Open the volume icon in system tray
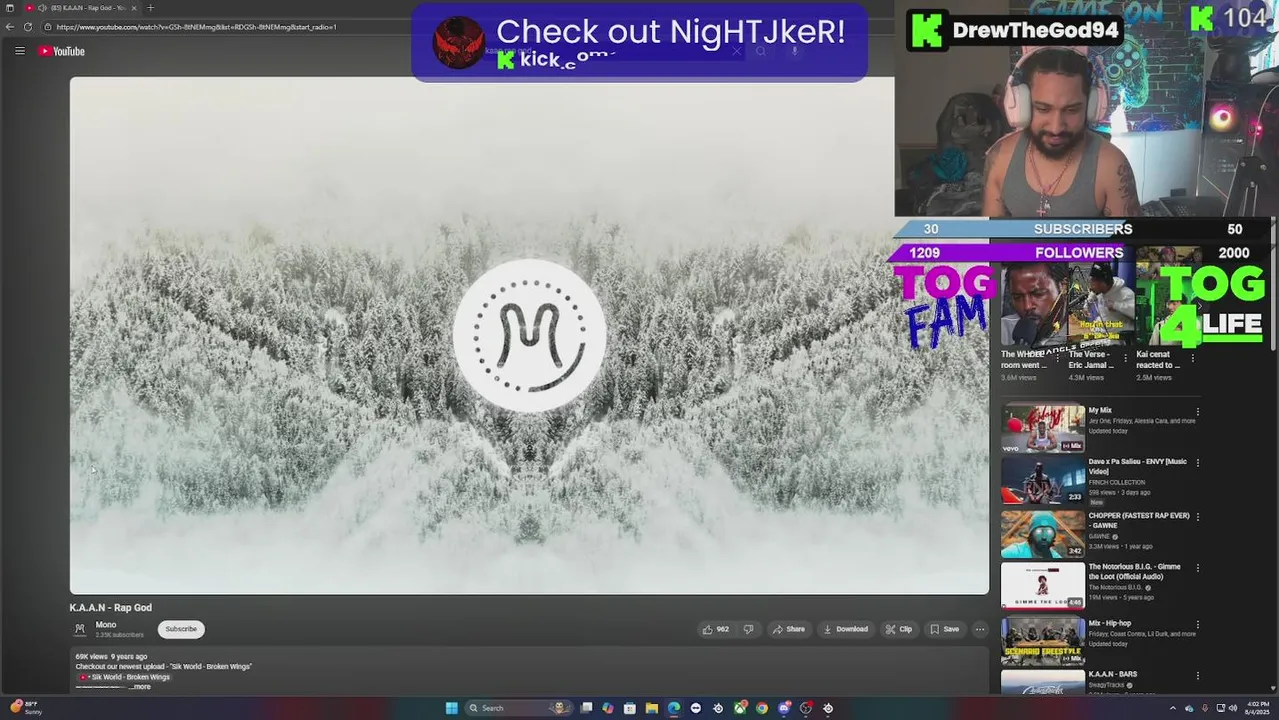 [x=1233, y=708]
